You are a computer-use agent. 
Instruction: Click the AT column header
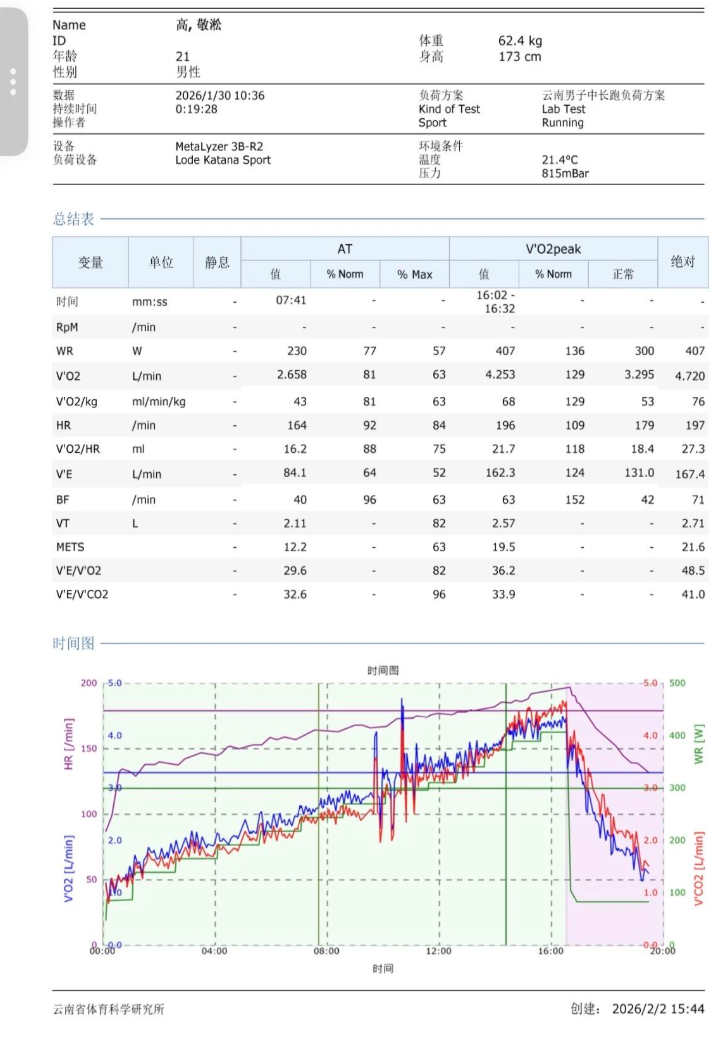pyautogui.click(x=345, y=249)
